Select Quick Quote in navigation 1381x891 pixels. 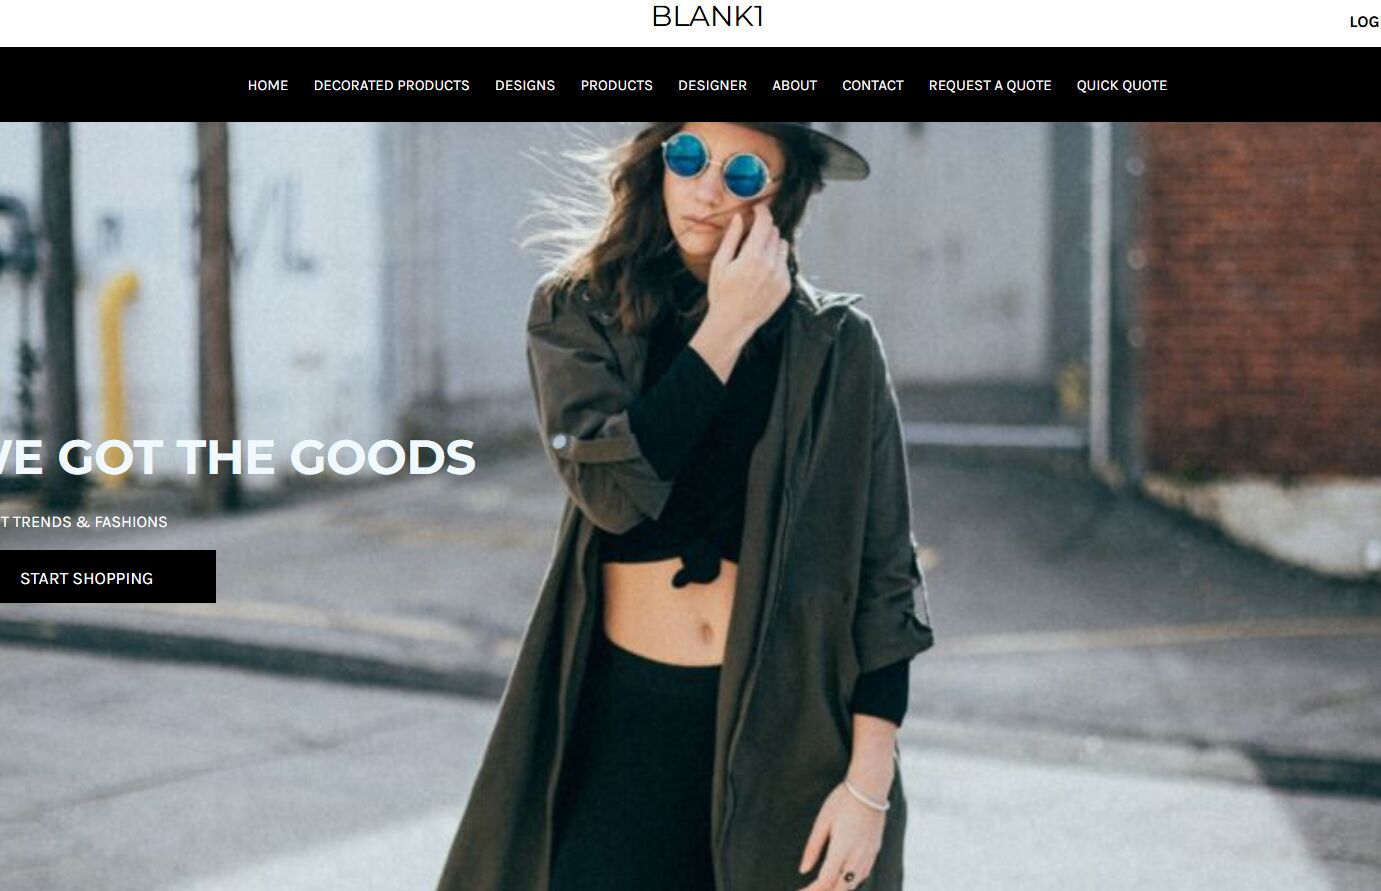click(1122, 85)
